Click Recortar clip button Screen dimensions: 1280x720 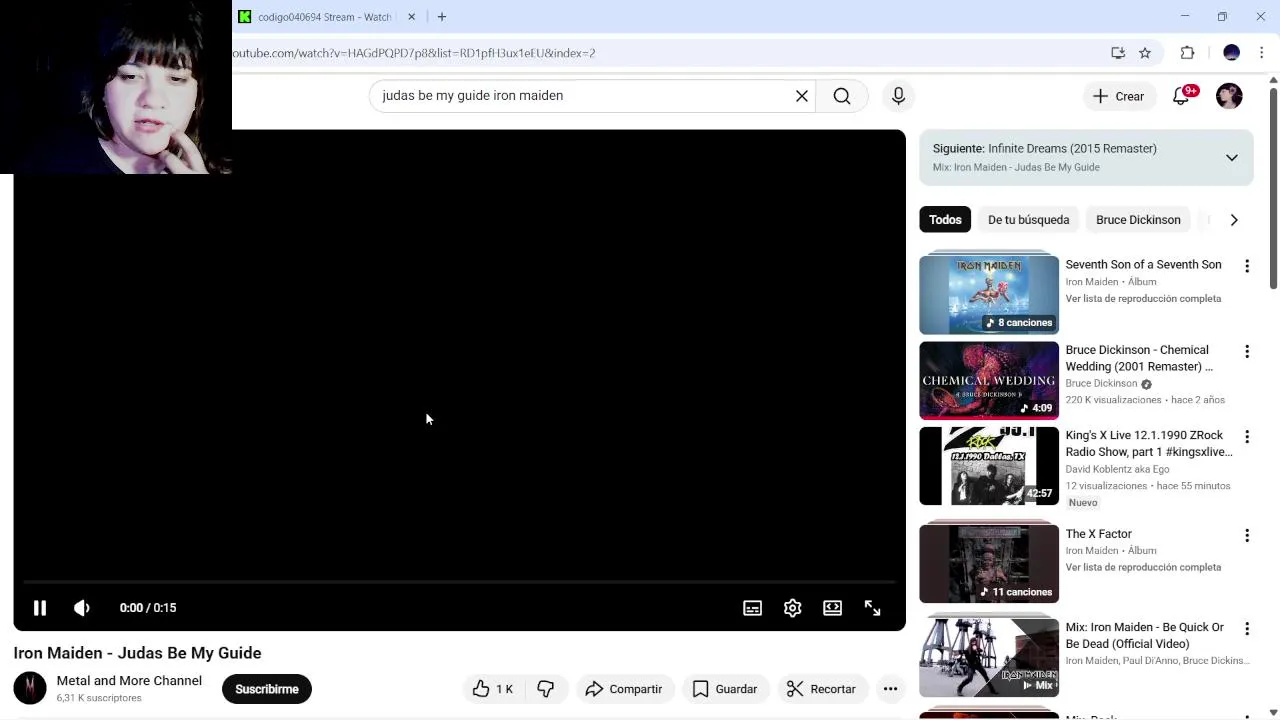[821, 689]
